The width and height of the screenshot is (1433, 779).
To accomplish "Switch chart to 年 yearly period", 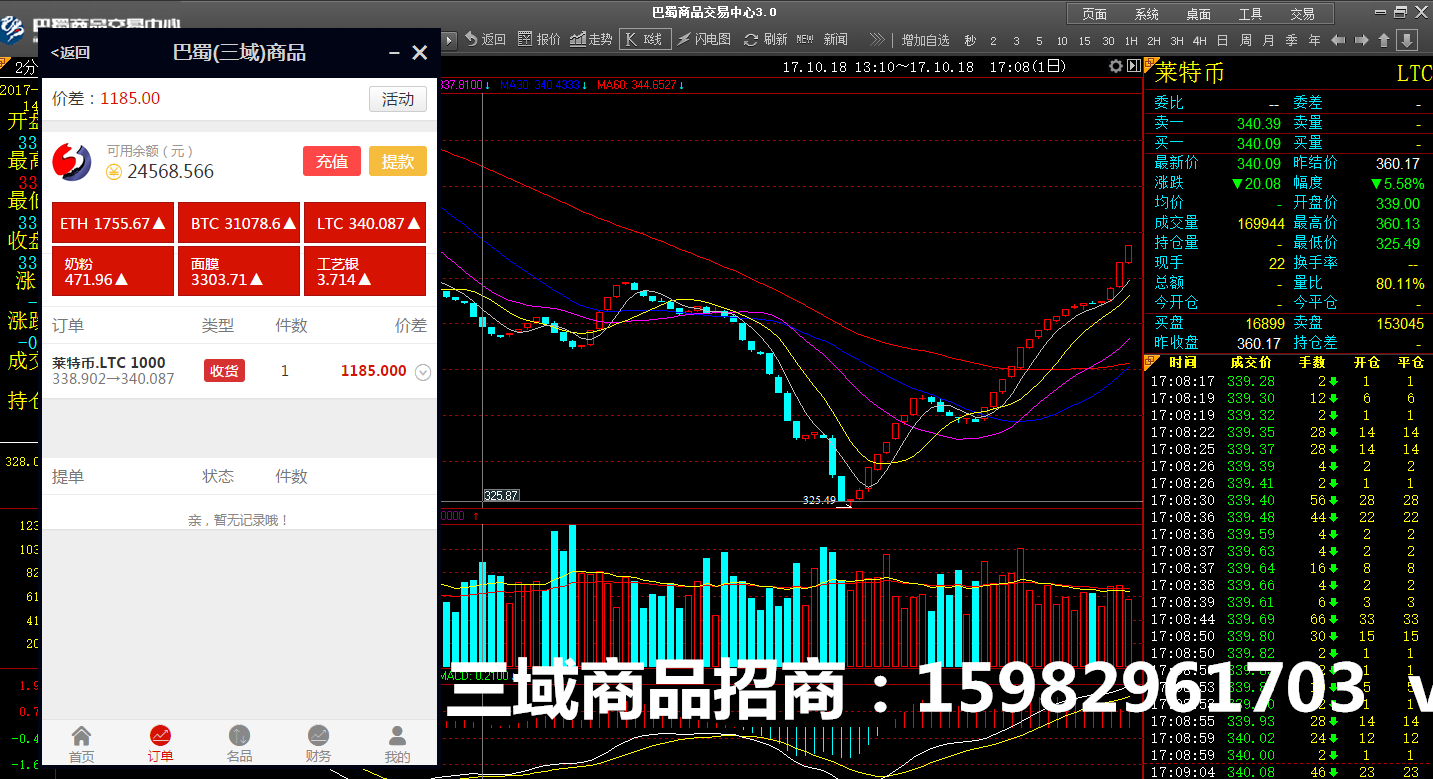I will [x=1314, y=40].
